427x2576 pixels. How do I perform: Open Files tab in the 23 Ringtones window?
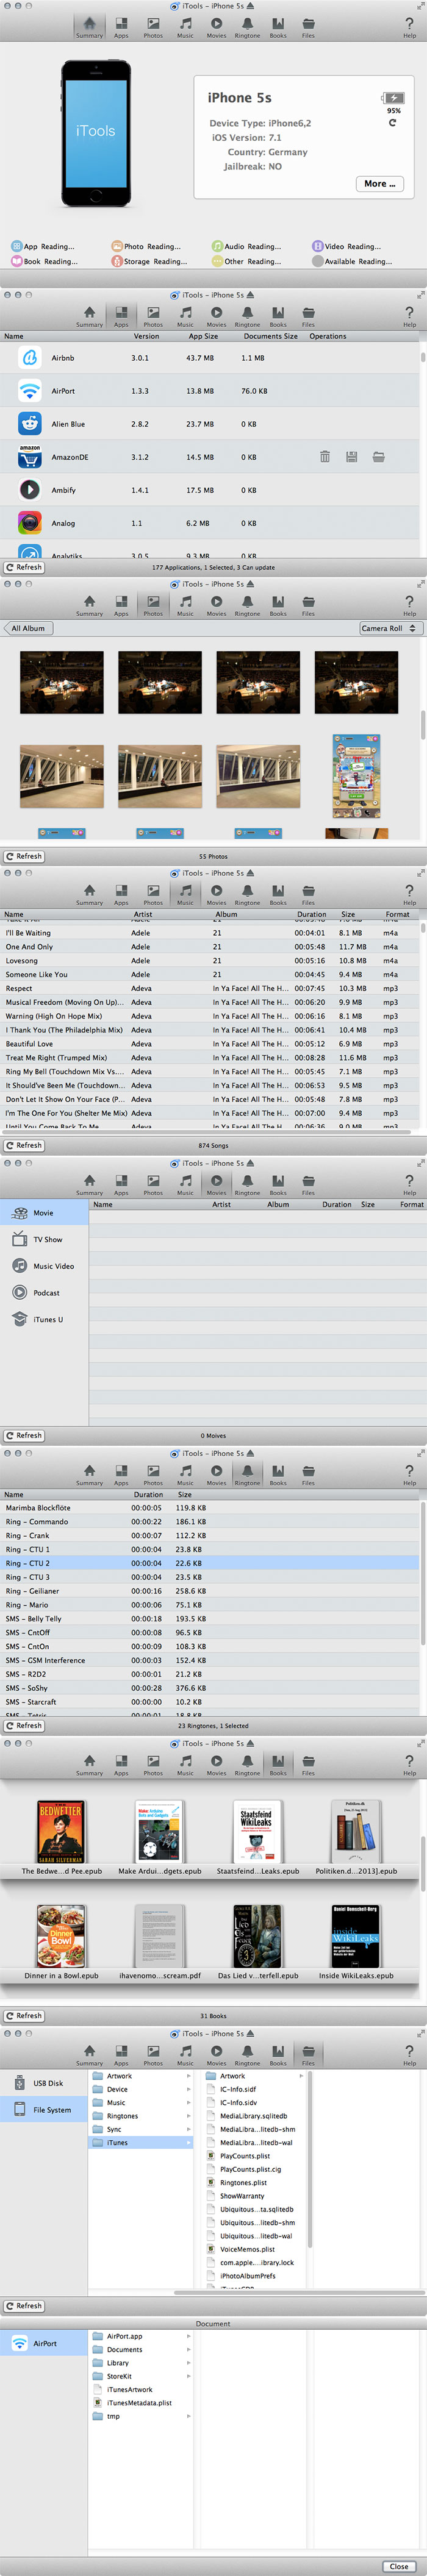[x=308, y=1475]
